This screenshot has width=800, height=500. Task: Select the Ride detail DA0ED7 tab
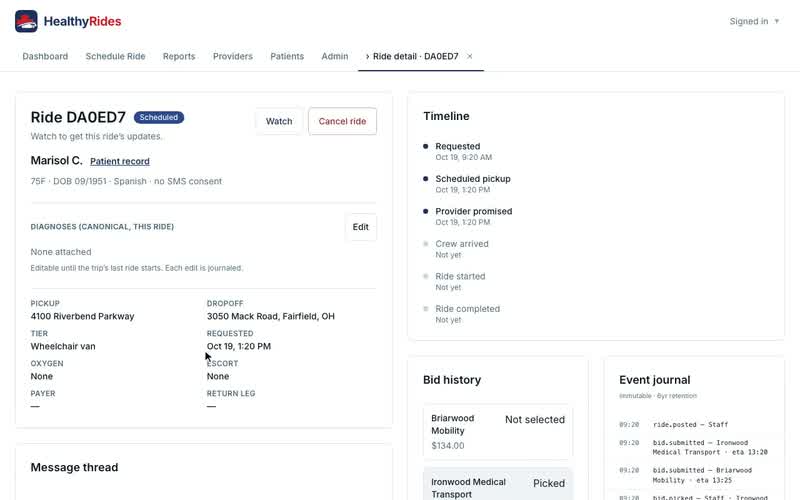[415, 56]
